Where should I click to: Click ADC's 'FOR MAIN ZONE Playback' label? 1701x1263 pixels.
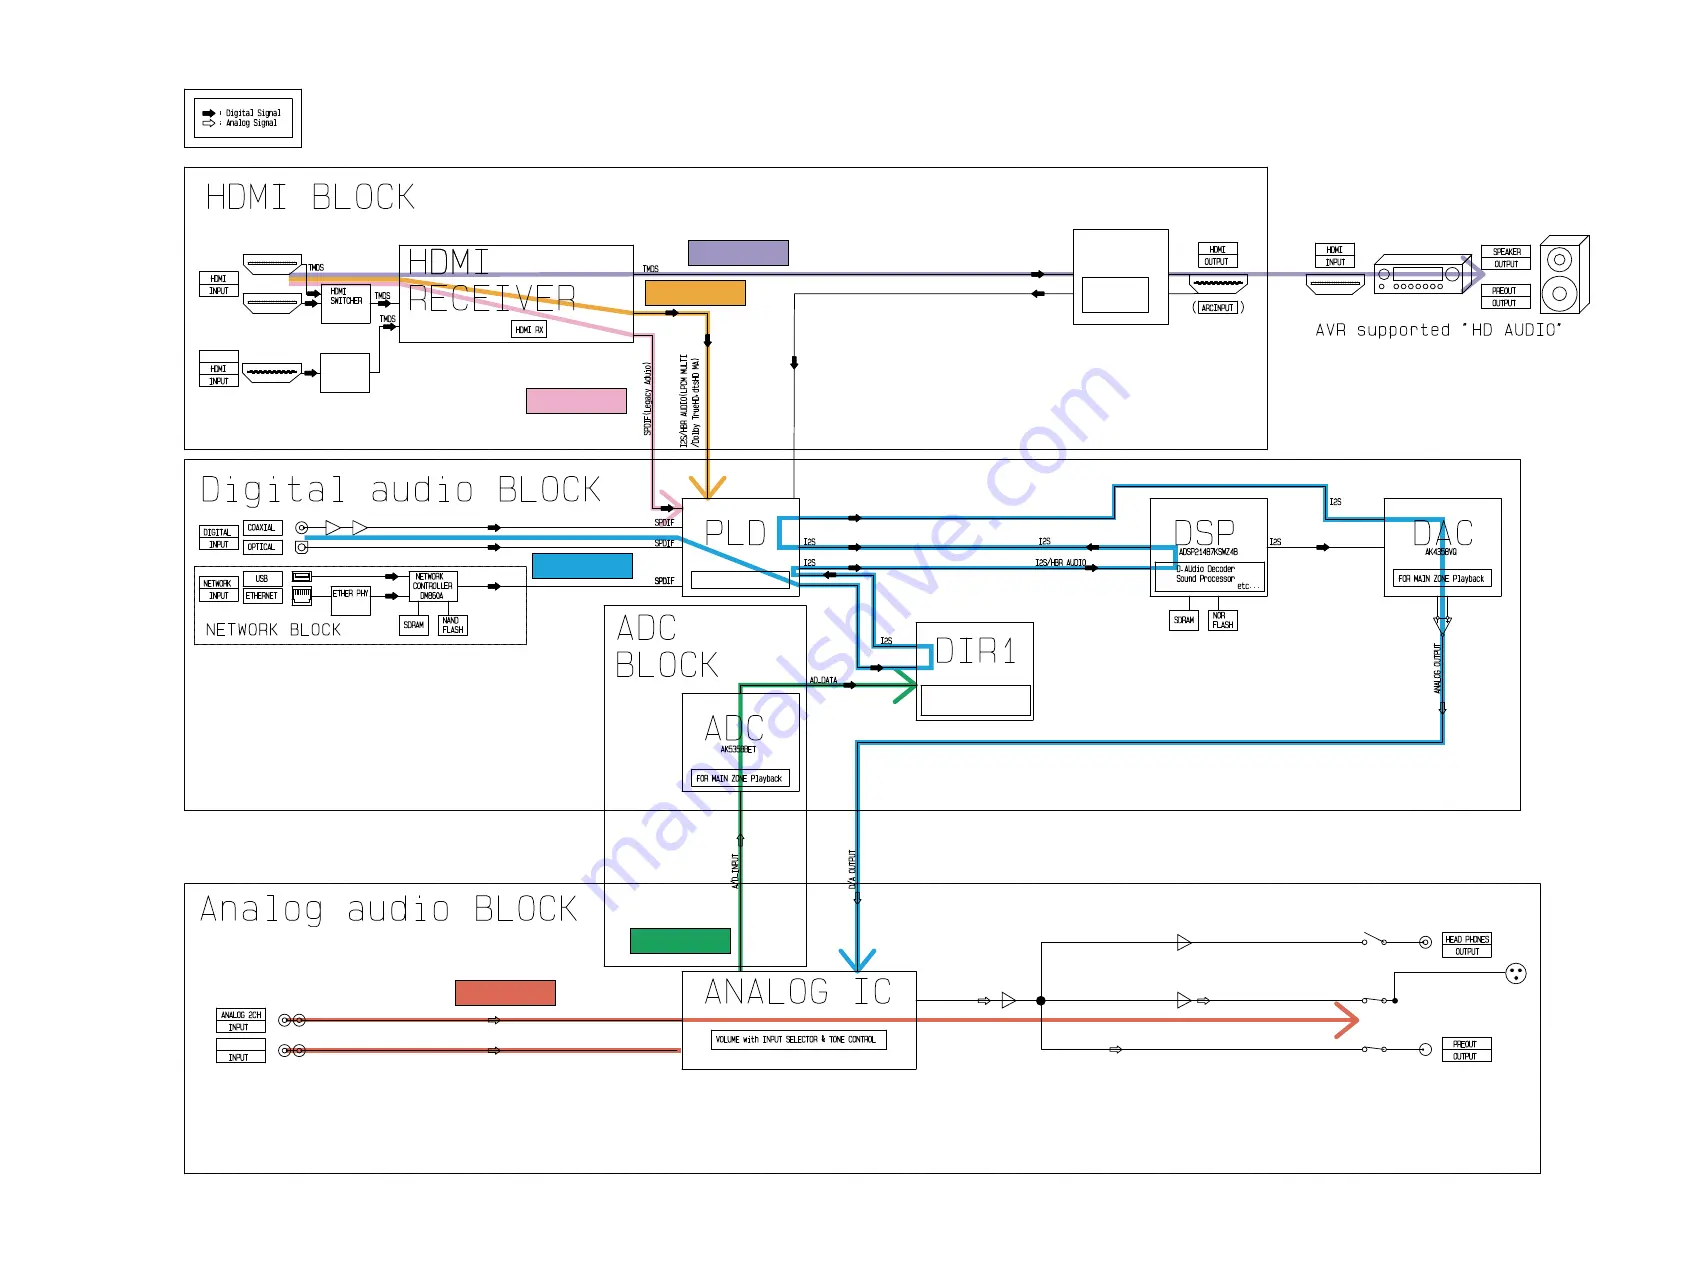(740, 778)
